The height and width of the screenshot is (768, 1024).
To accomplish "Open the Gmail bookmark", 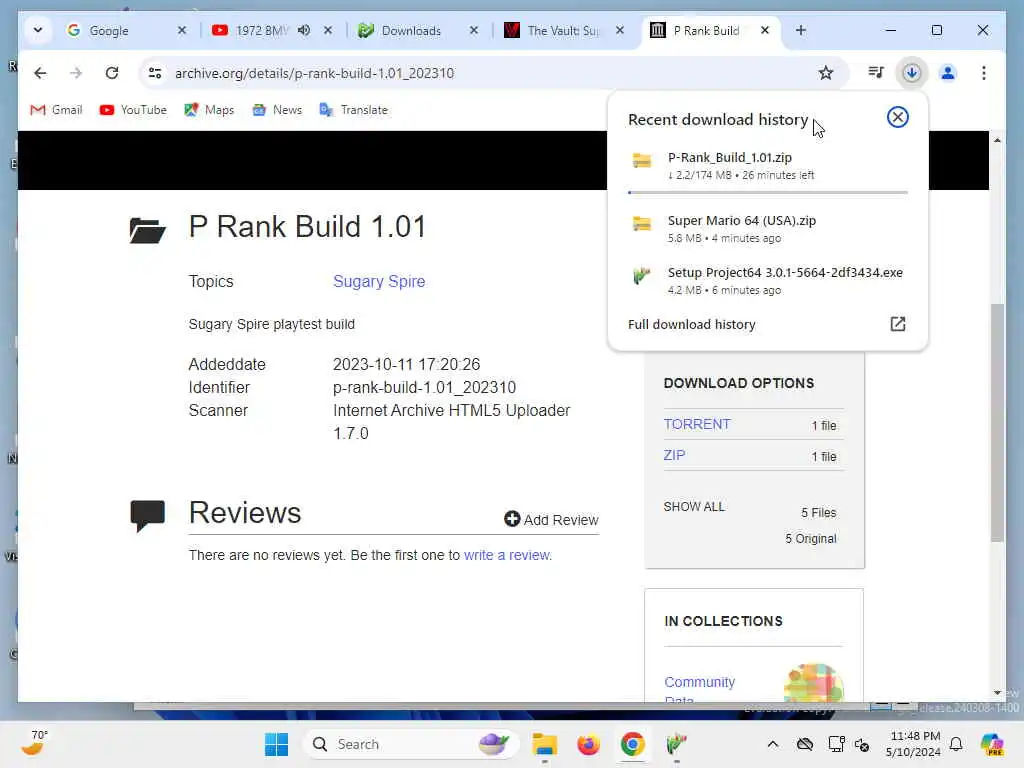I will [x=56, y=110].
